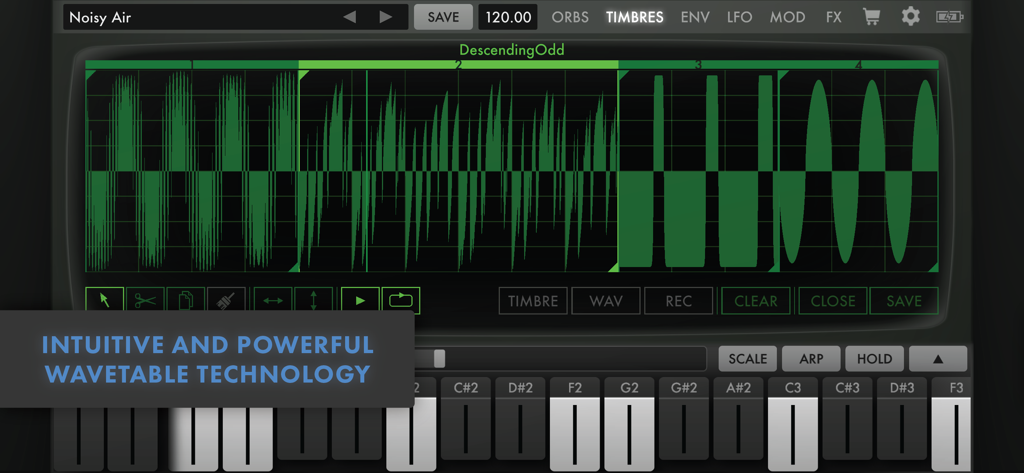Screen dimensions: 1024x473
Task: Open the LFO tab
Action: point(739,17)
